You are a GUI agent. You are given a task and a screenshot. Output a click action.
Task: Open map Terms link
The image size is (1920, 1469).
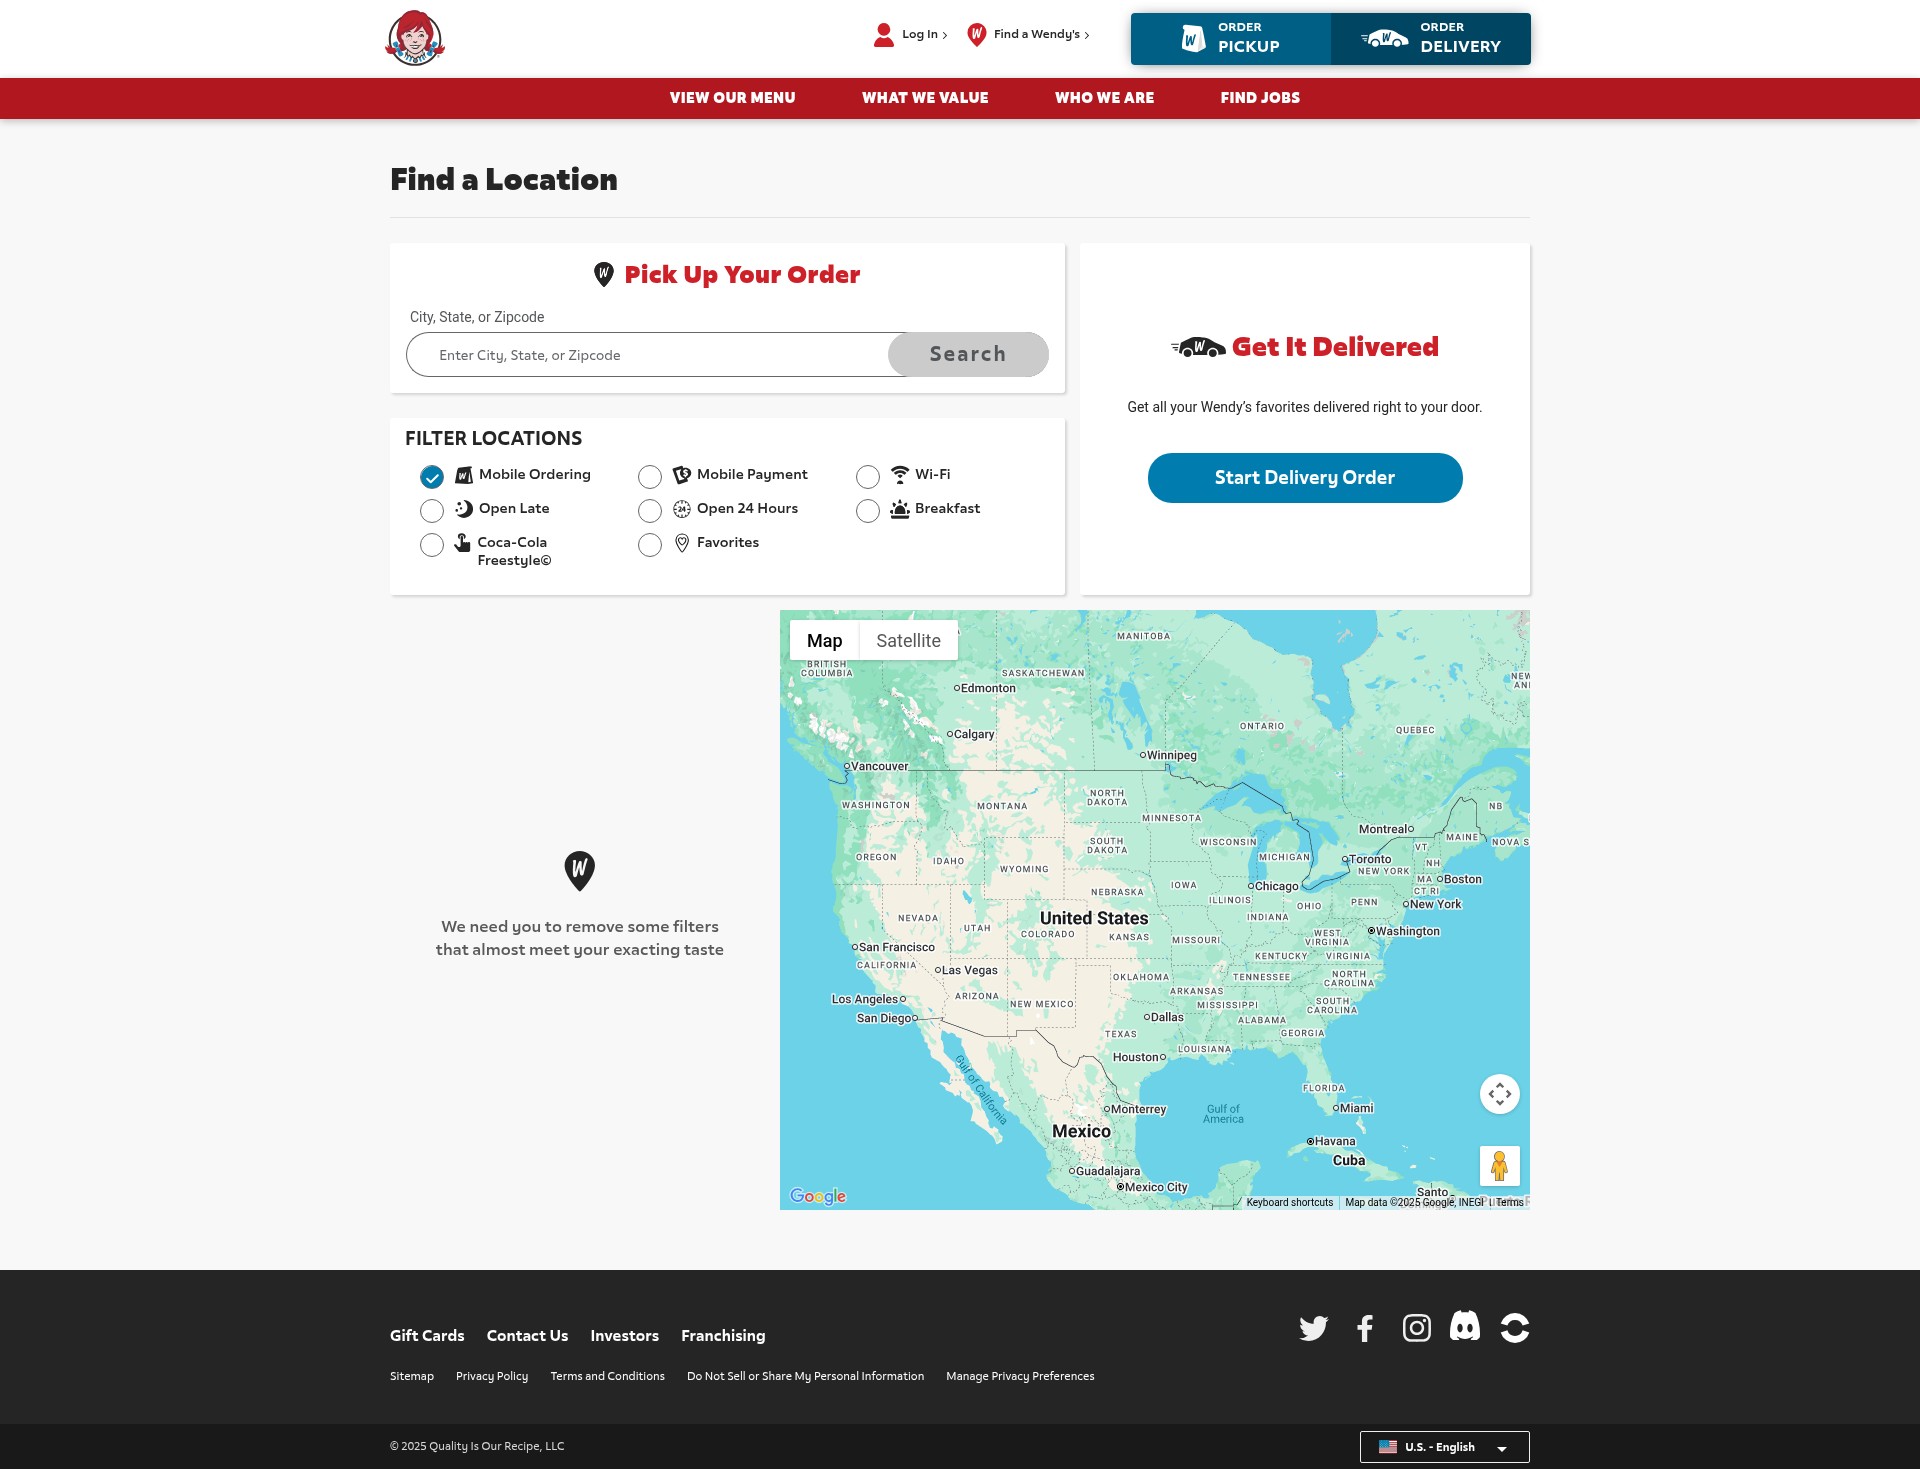coord(1509,1203)
